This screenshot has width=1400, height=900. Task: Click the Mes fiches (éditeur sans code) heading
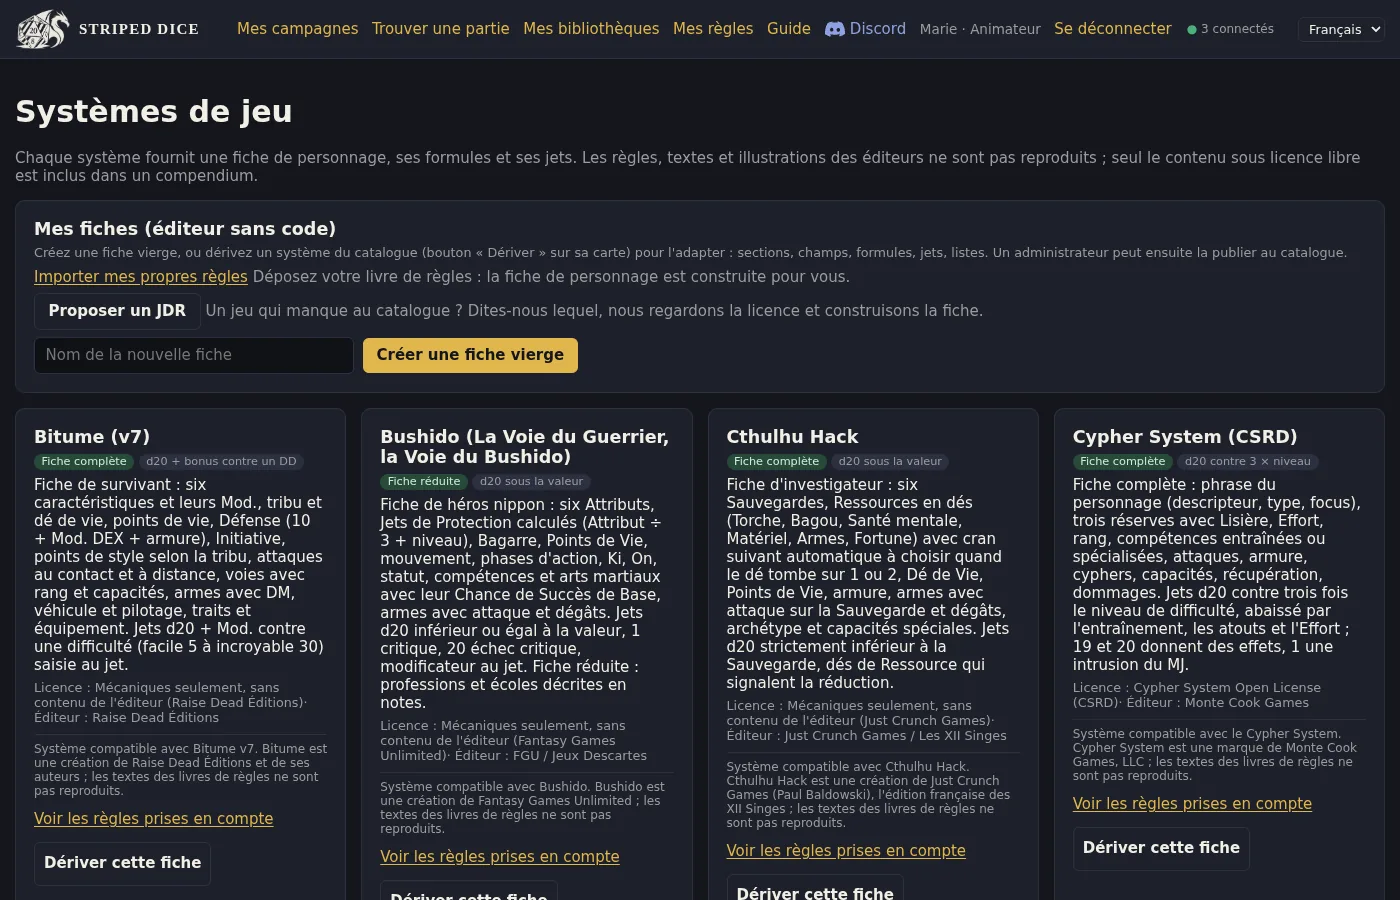point(185,229)
